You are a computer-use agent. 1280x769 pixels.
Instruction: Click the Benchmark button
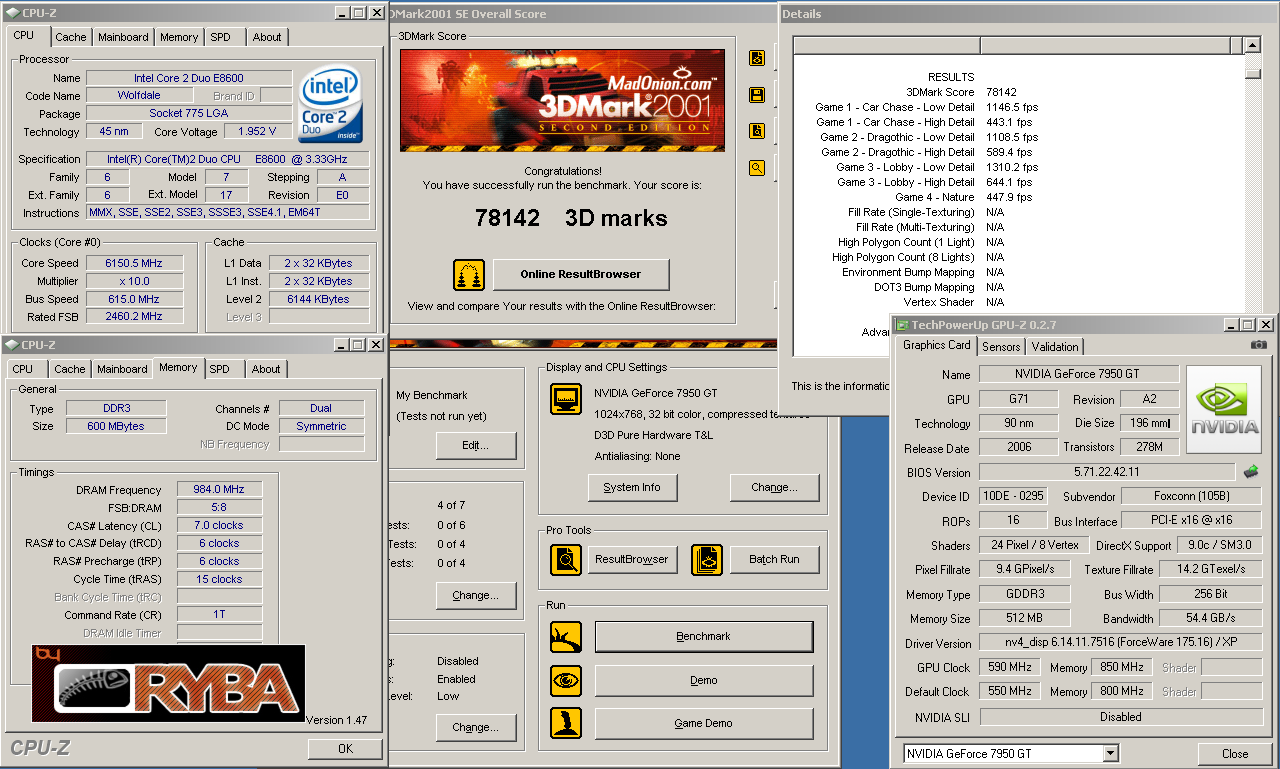point(703,636)
